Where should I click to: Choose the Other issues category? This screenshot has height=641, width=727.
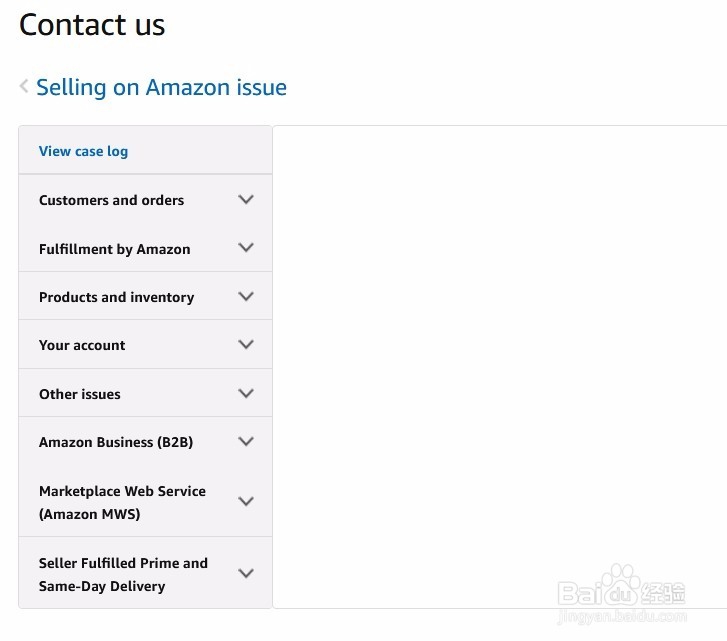click(79, 394)
